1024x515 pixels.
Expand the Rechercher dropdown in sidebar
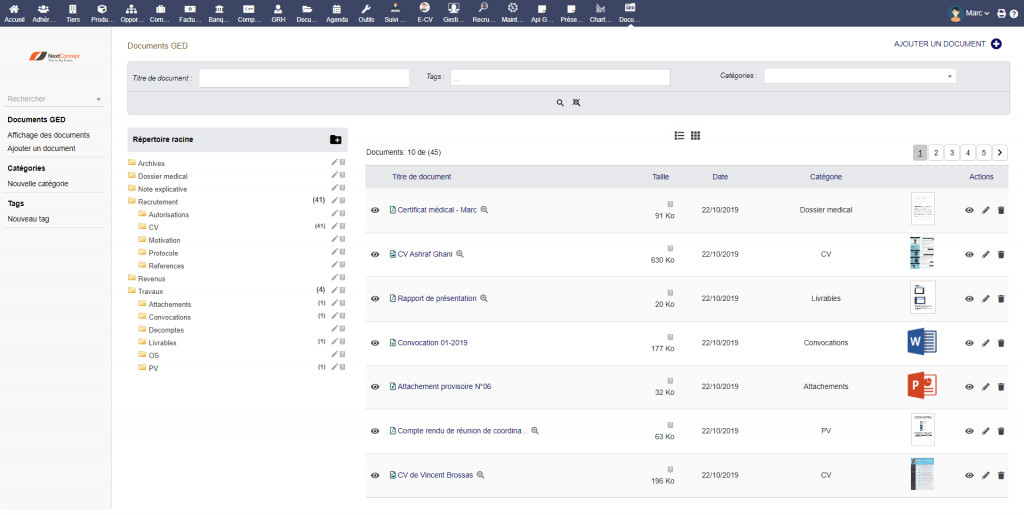54,99
